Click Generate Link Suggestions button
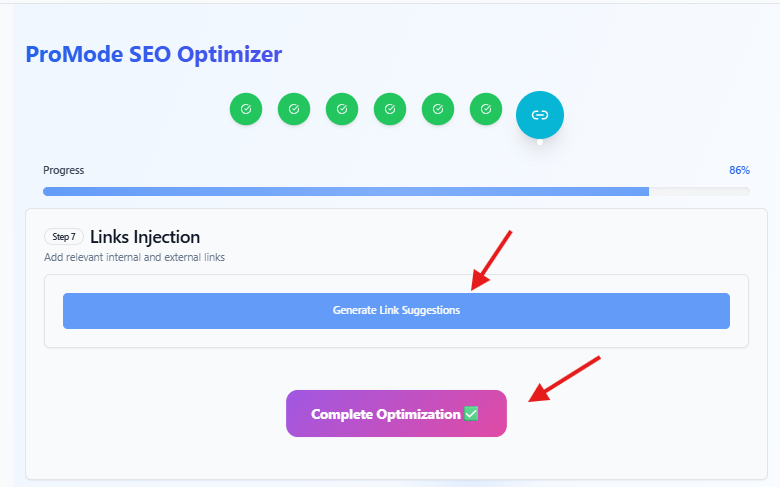Image resolution: width=780 pixels, height=487 pixels. [396, 310]
